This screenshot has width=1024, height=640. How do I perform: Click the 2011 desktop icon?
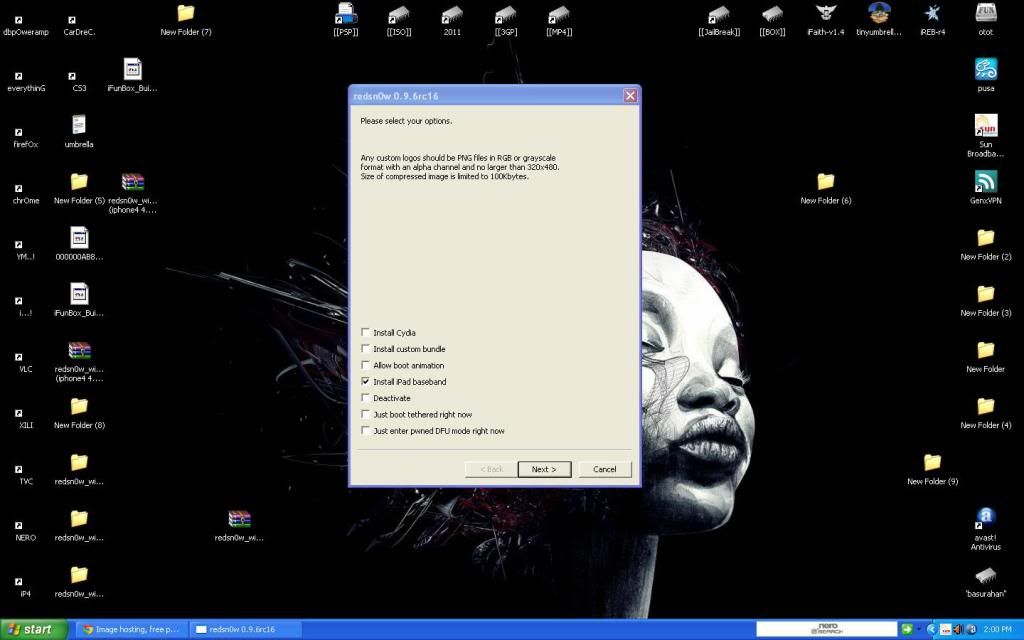pos(452,20)
